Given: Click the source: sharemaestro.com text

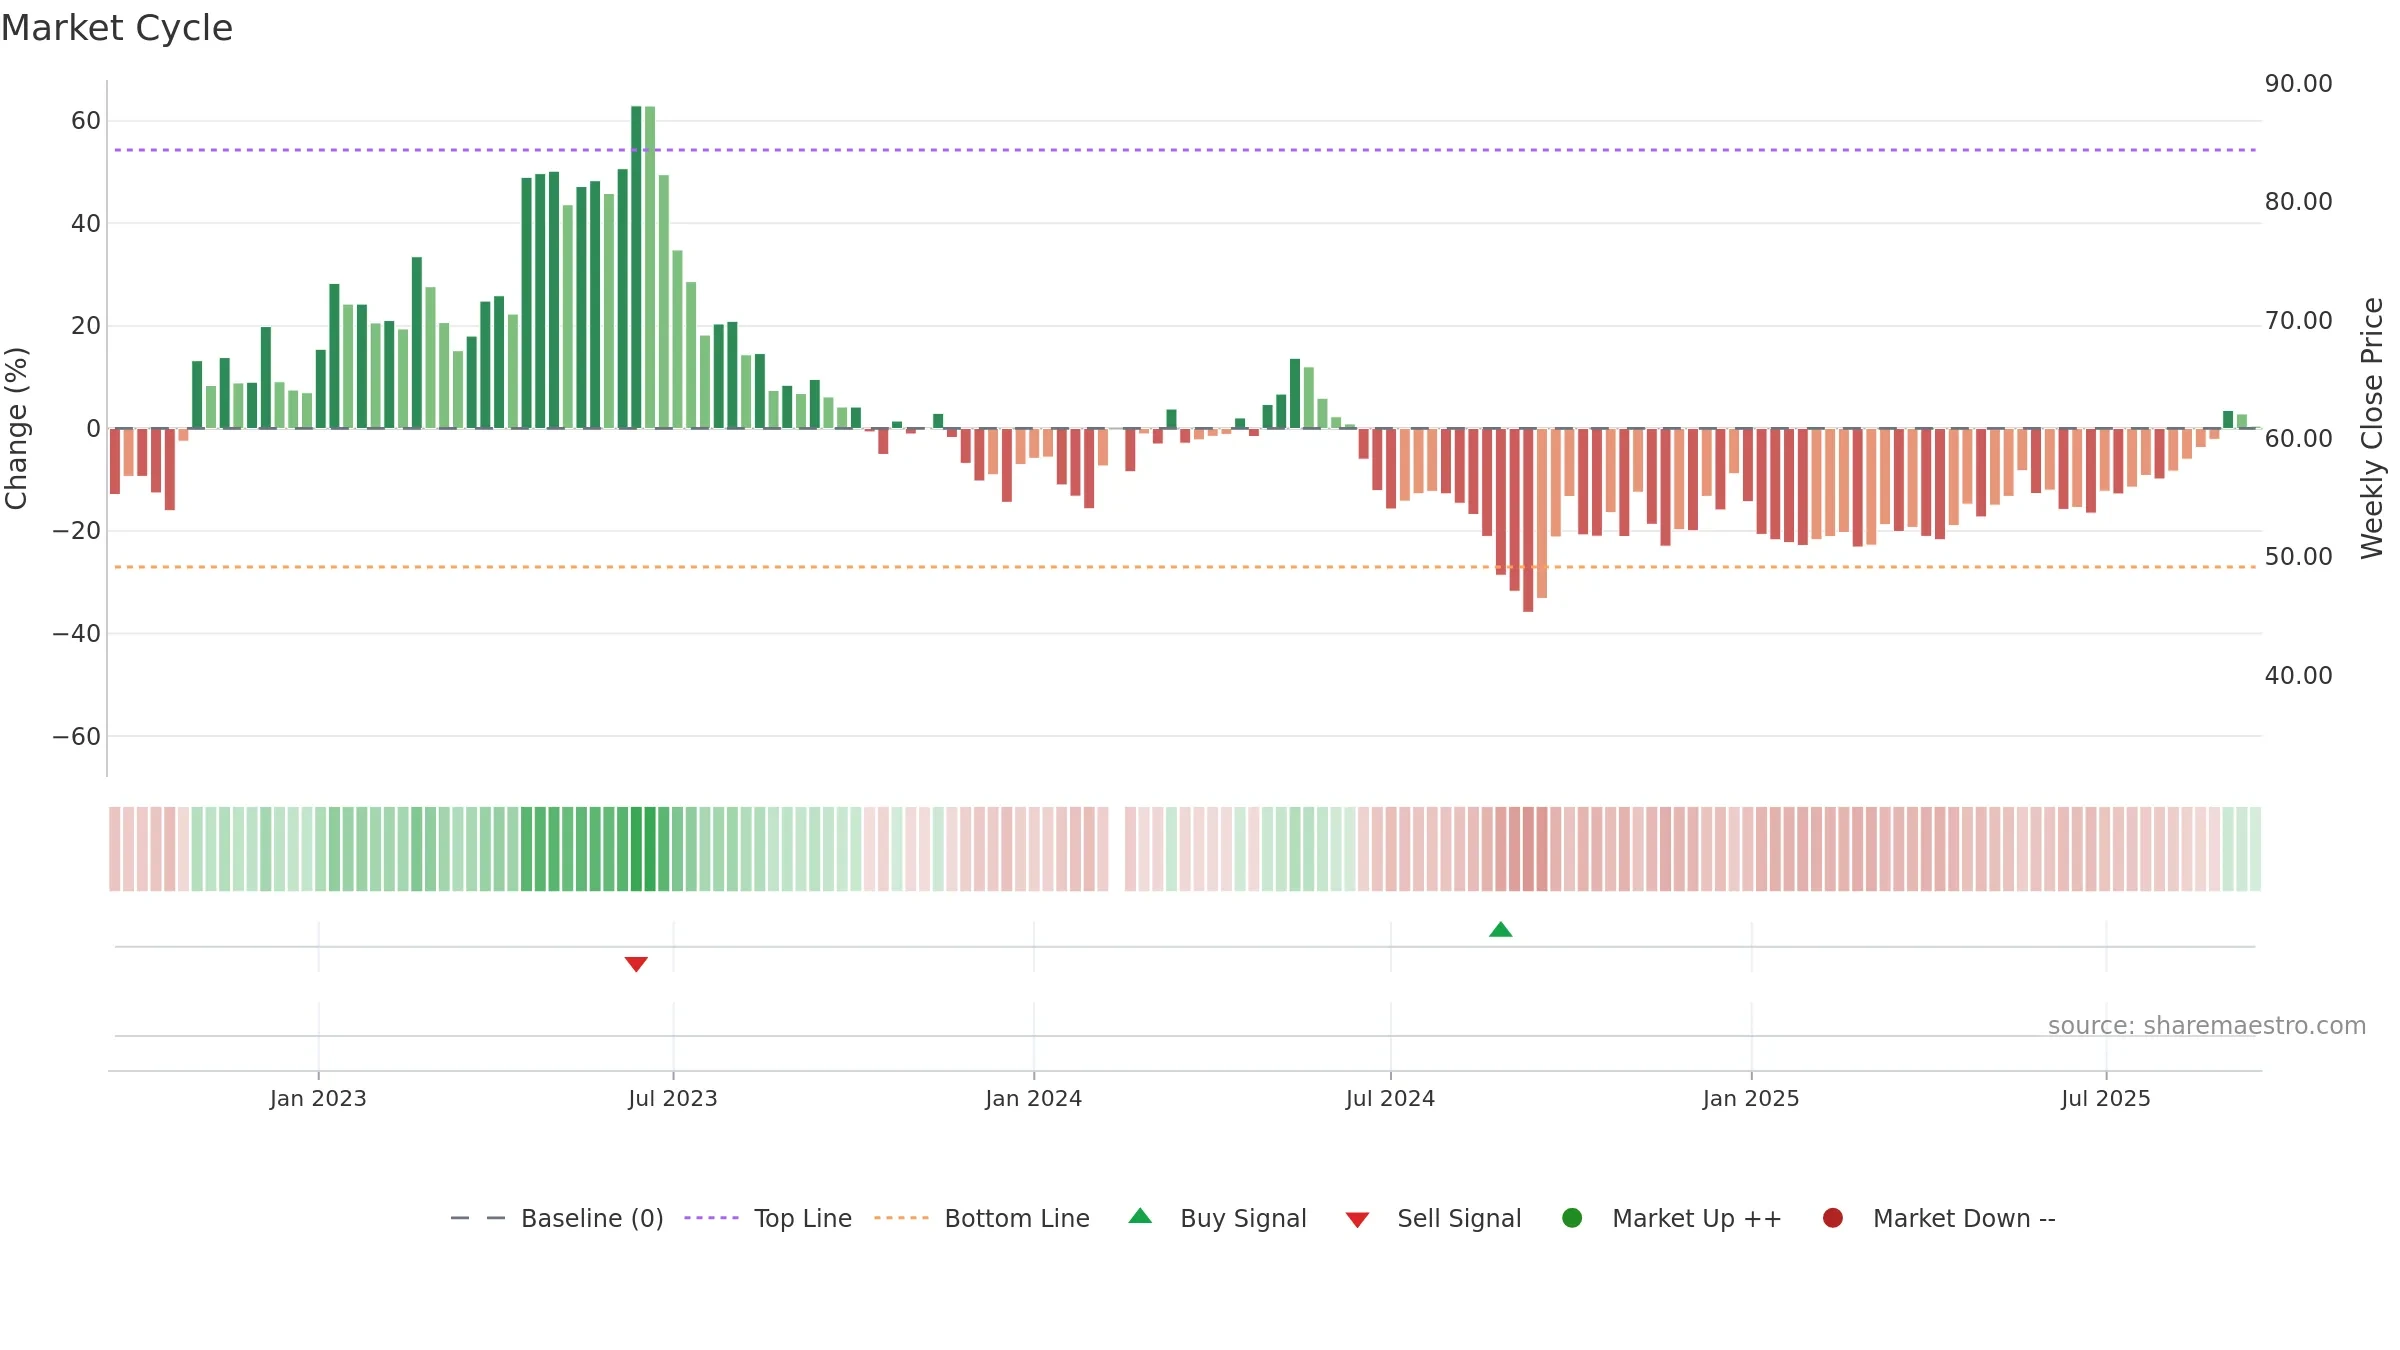Looking at the screenshot, I should 2207,1026.
